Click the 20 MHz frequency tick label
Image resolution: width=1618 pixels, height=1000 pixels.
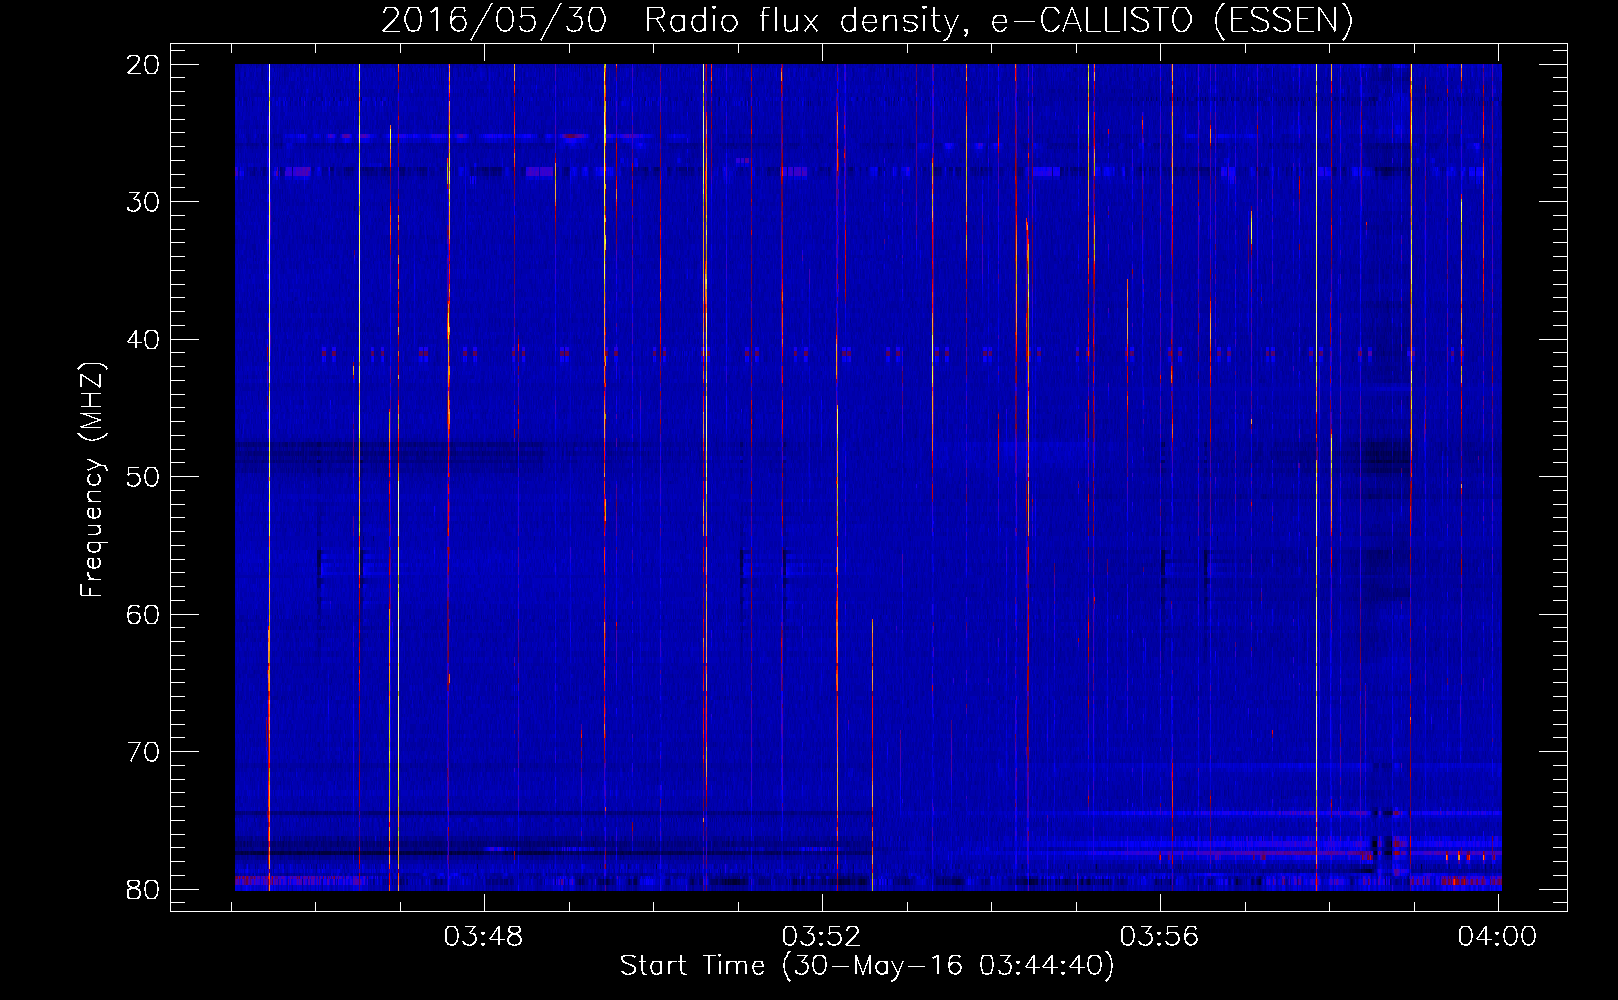pyautogui.click(x=144, y=65)
